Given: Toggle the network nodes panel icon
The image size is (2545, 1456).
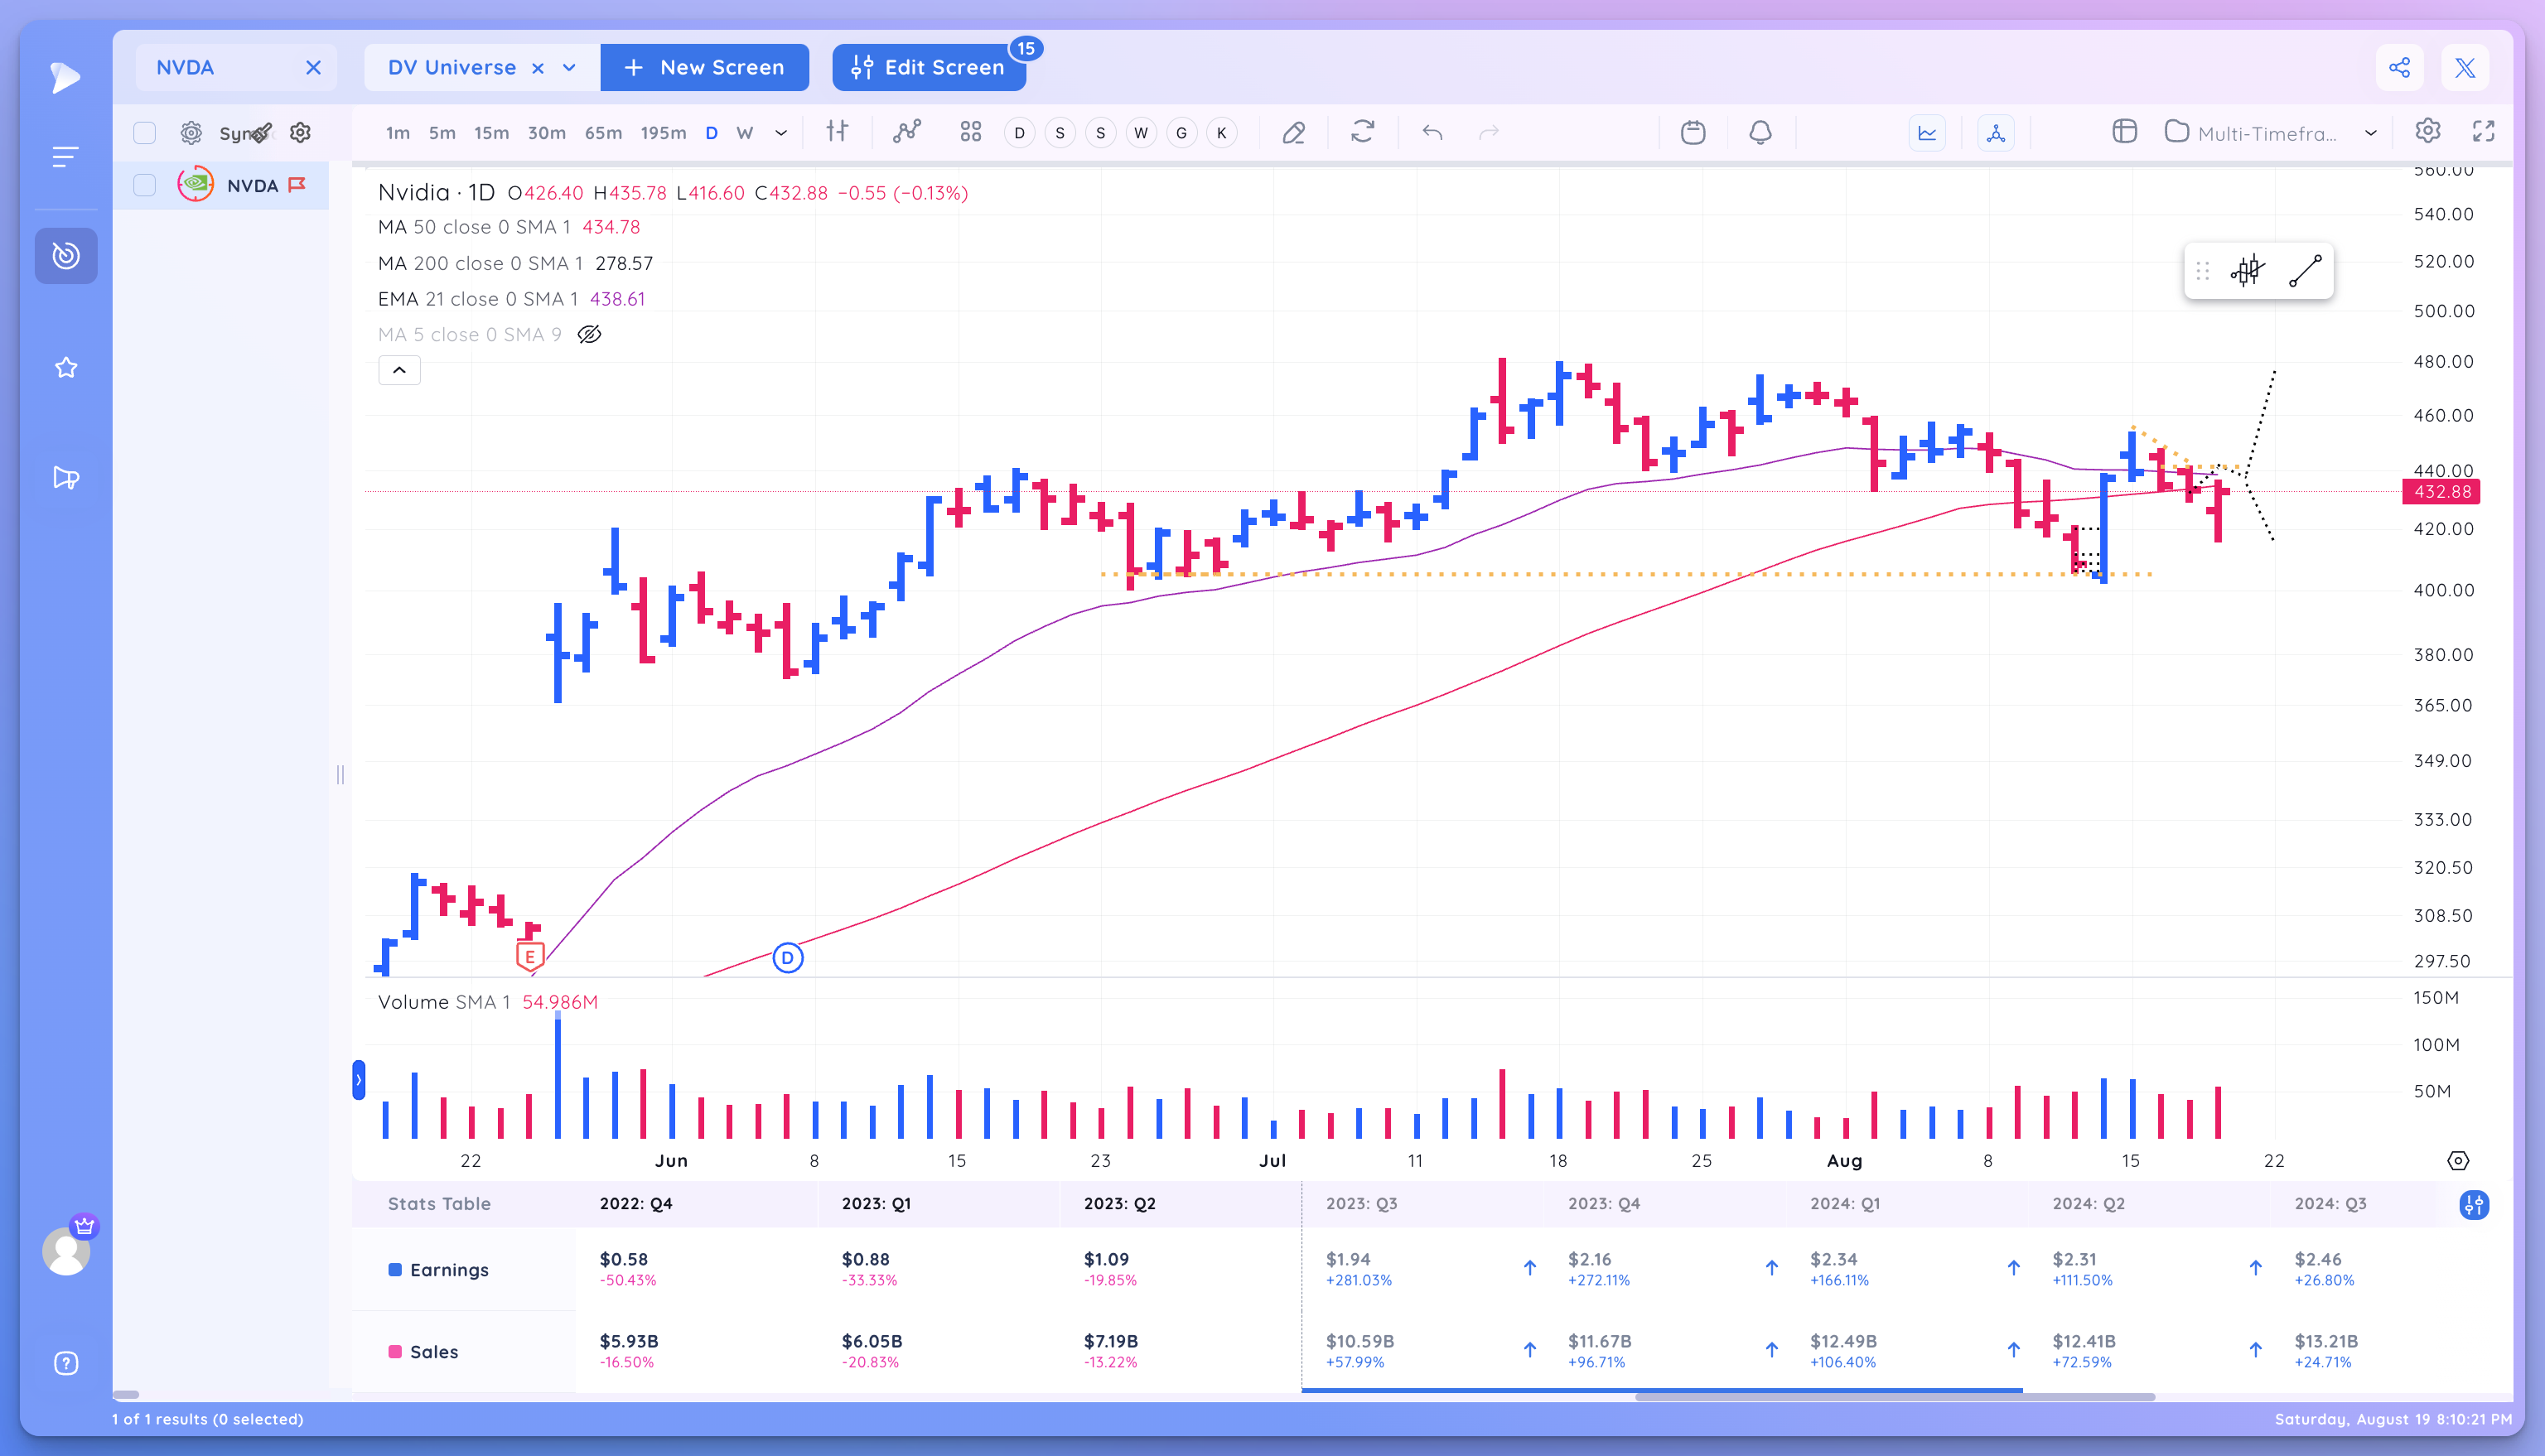Looking at the screenshot, I should tap(1996, 133).
